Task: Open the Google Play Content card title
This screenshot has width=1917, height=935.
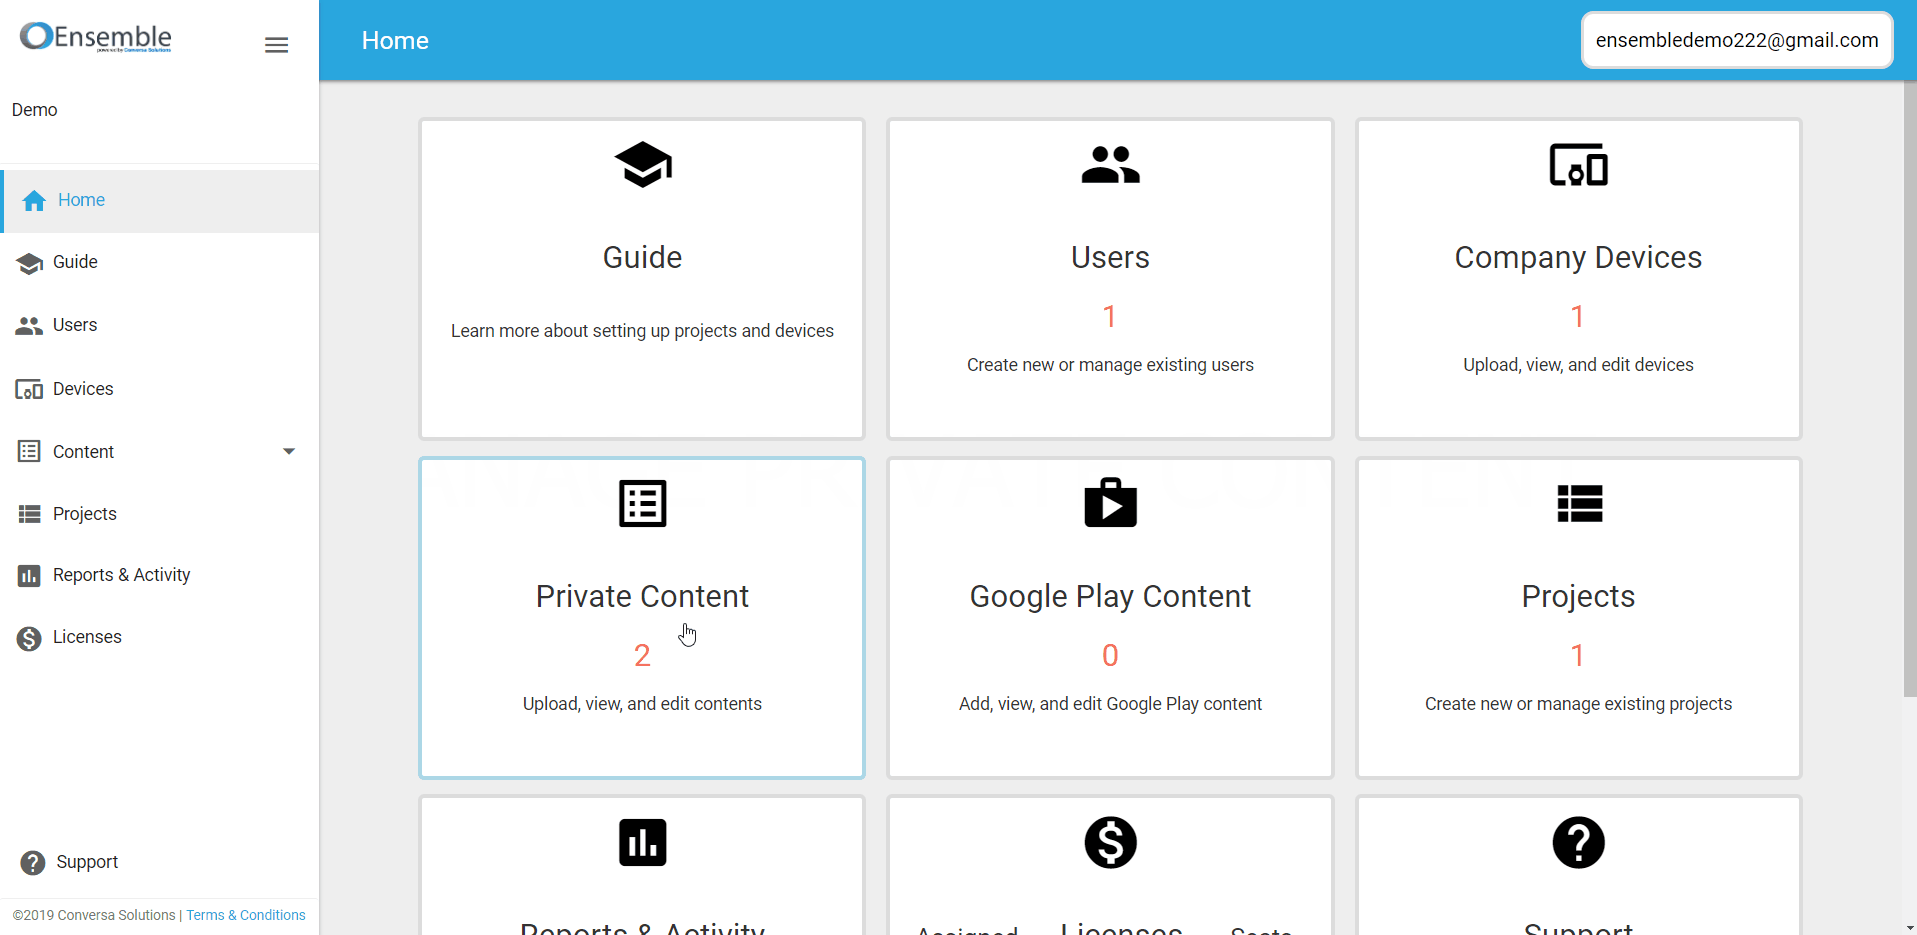Action: coord(1110,597)
